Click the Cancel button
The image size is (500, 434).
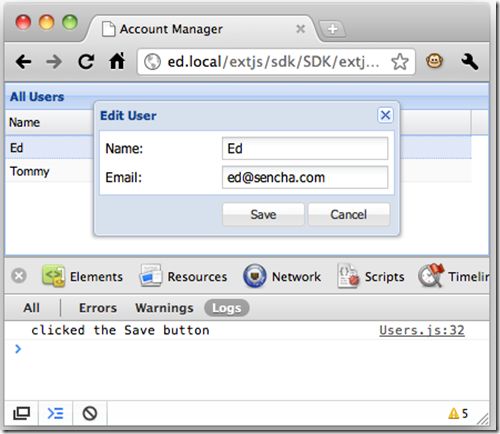click(x=349, y=214)
